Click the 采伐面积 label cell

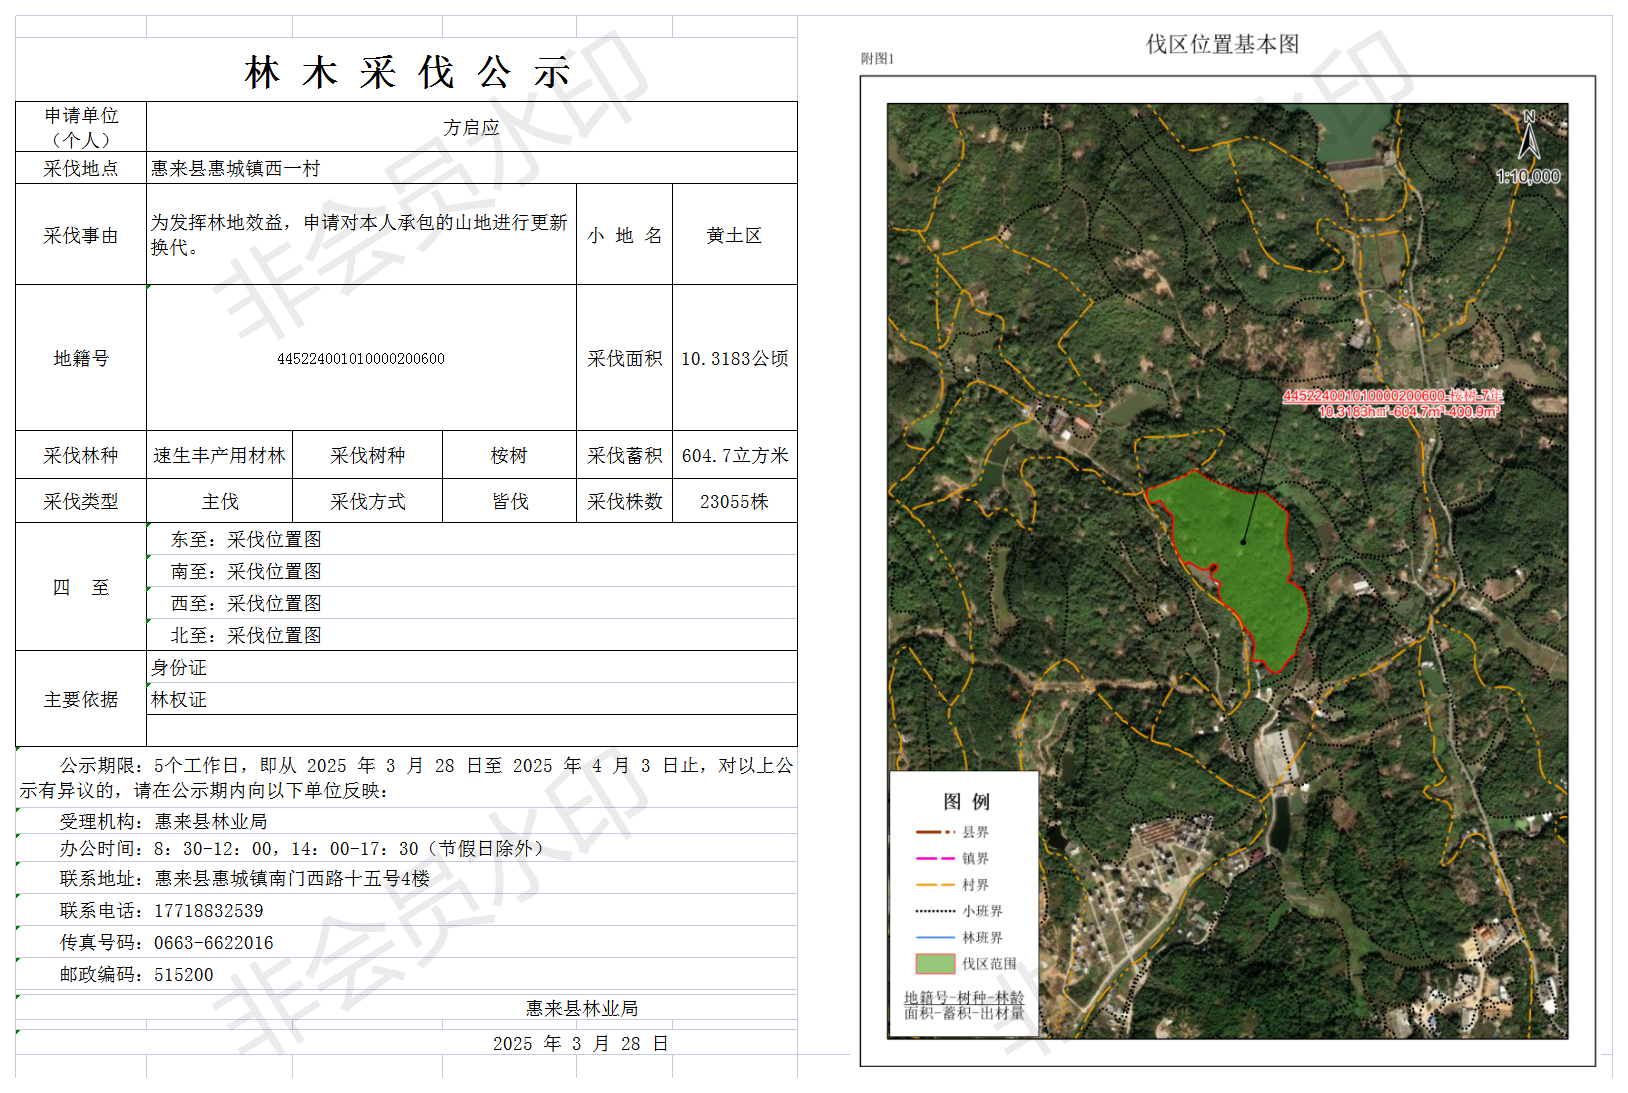[625, 358]
